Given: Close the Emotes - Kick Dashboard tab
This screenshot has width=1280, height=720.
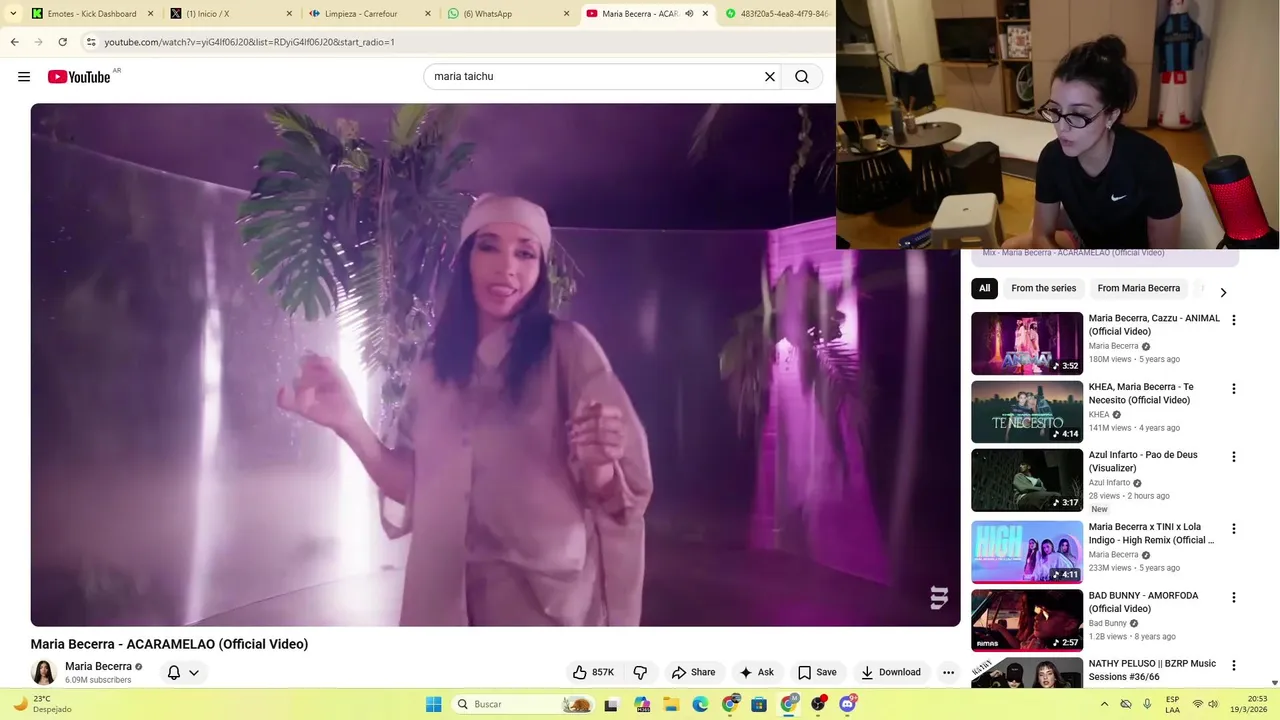Looking at the screenshot, I should coord(150,14).
